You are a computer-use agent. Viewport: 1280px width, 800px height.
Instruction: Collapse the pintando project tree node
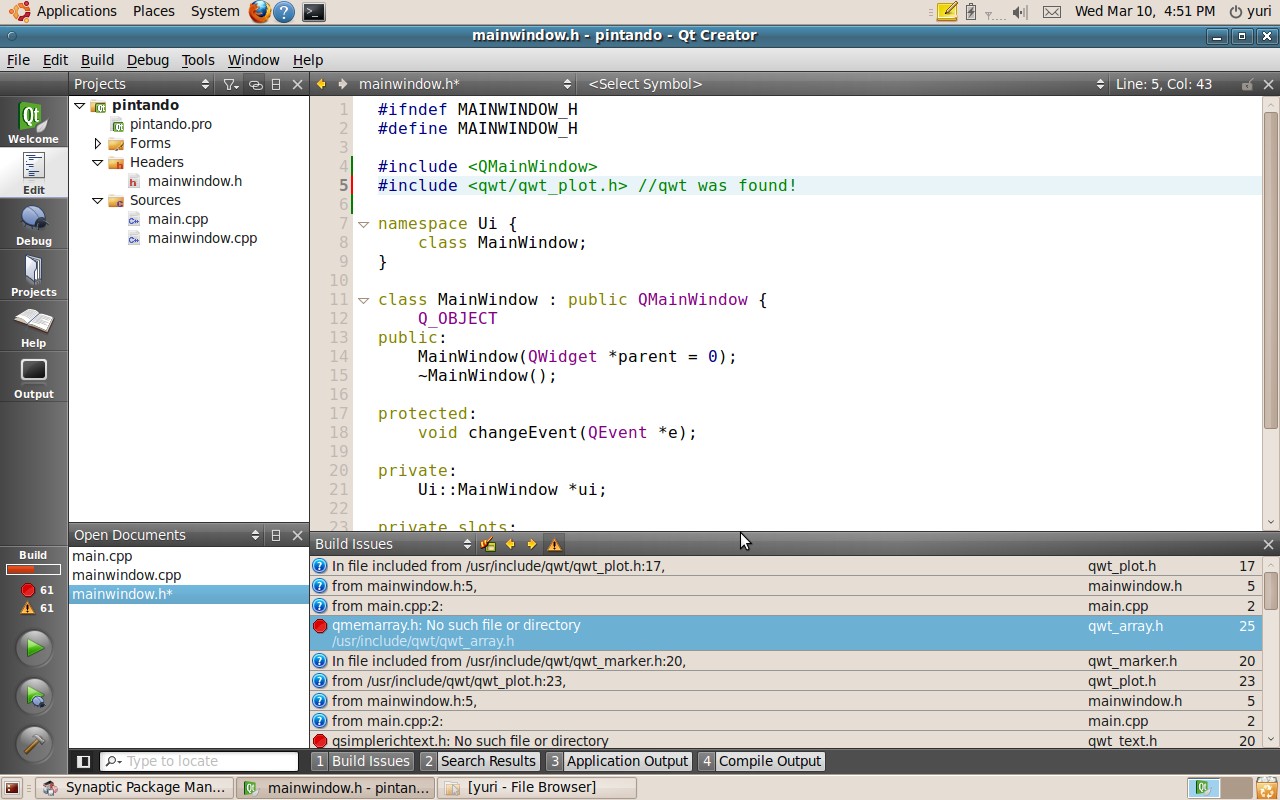[79, 105]
